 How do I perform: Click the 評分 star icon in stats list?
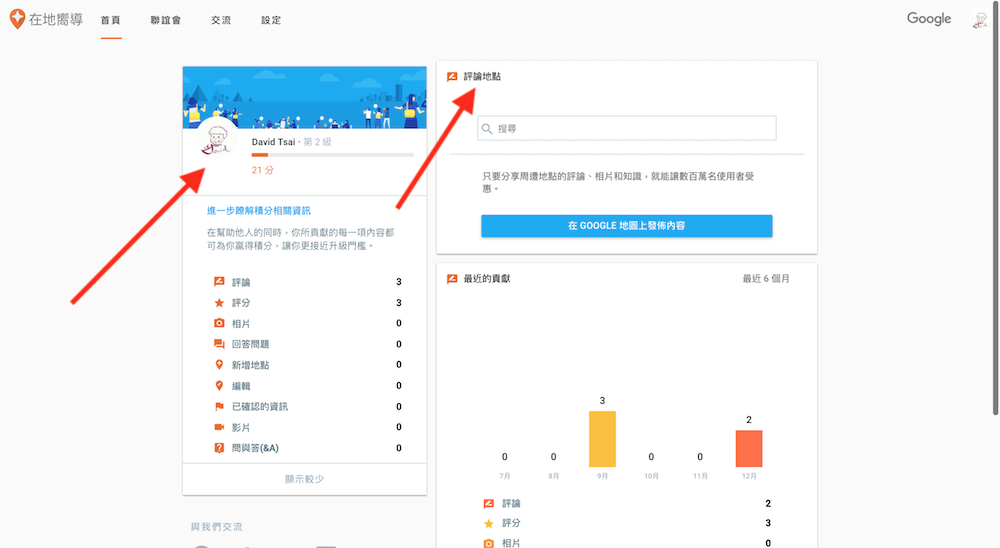[219, 303]
